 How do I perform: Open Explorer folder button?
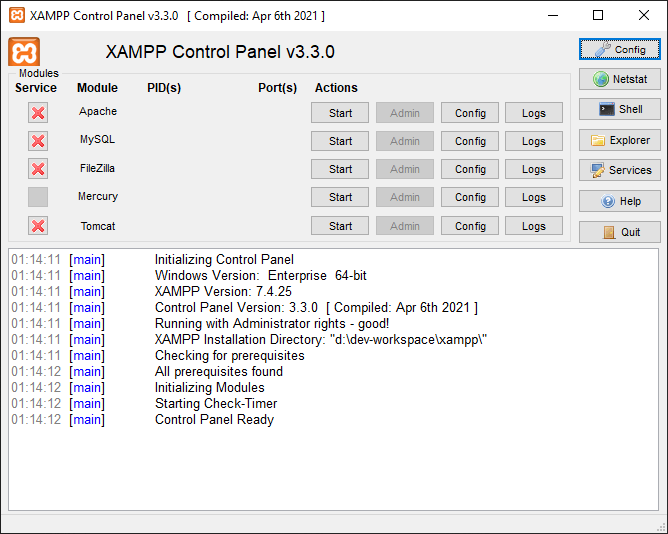coord(619,140)
